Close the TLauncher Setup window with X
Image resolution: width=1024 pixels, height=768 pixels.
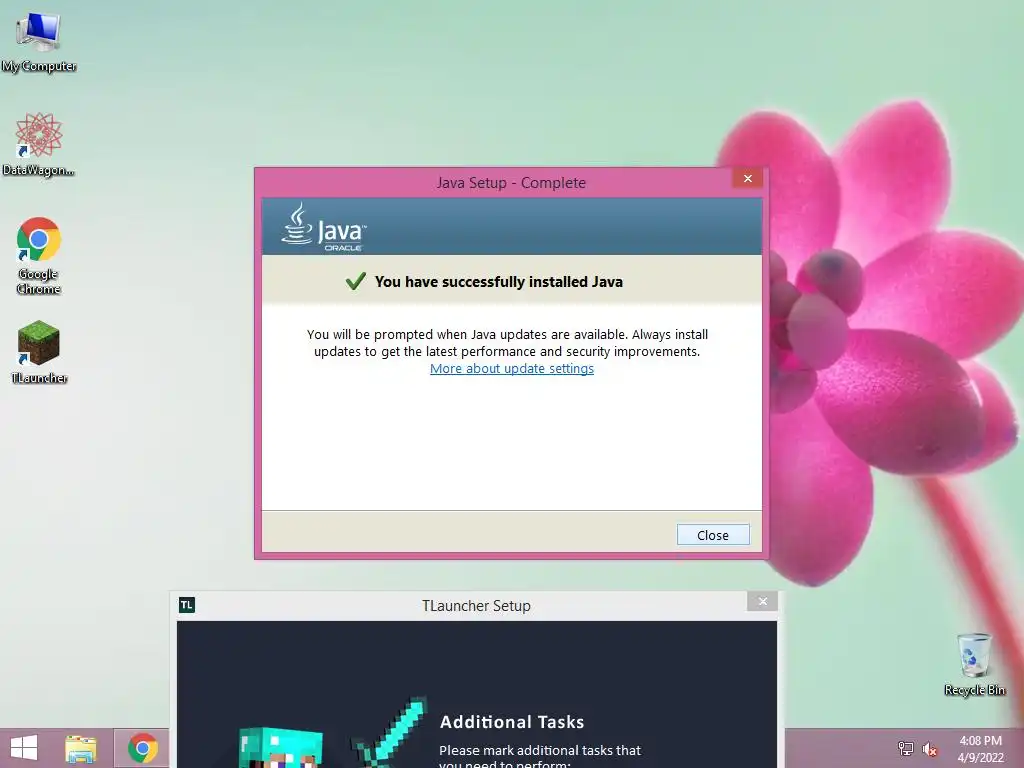762,601
